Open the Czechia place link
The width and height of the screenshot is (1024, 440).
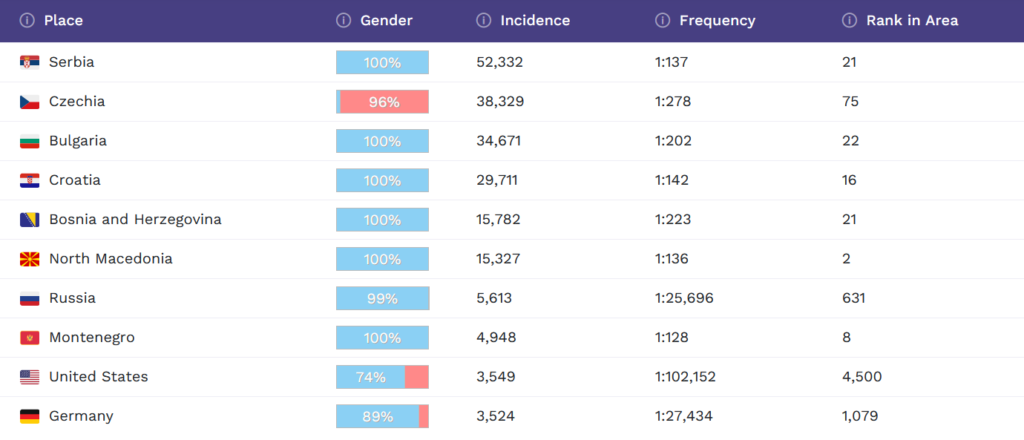[77, 101]
